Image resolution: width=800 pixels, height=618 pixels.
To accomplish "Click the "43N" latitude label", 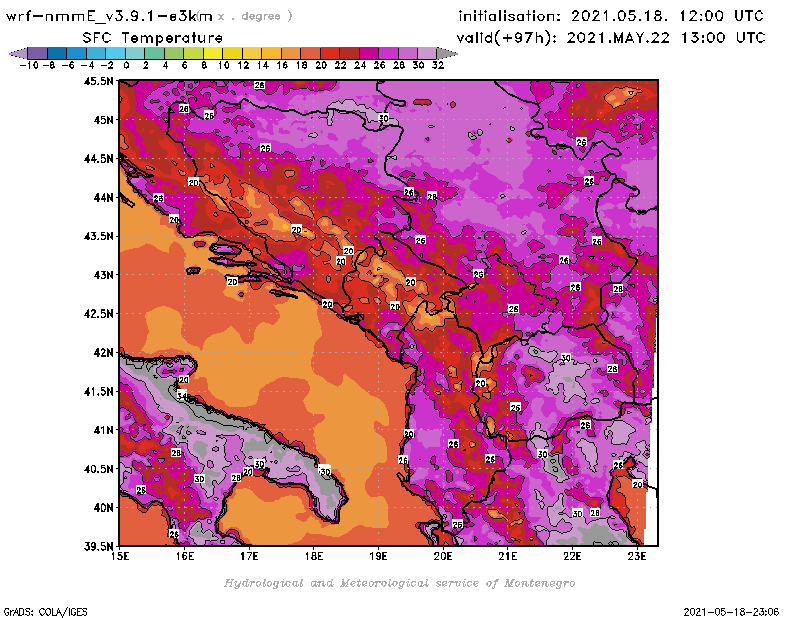I will pyautogui.click(x=104, y=275).
